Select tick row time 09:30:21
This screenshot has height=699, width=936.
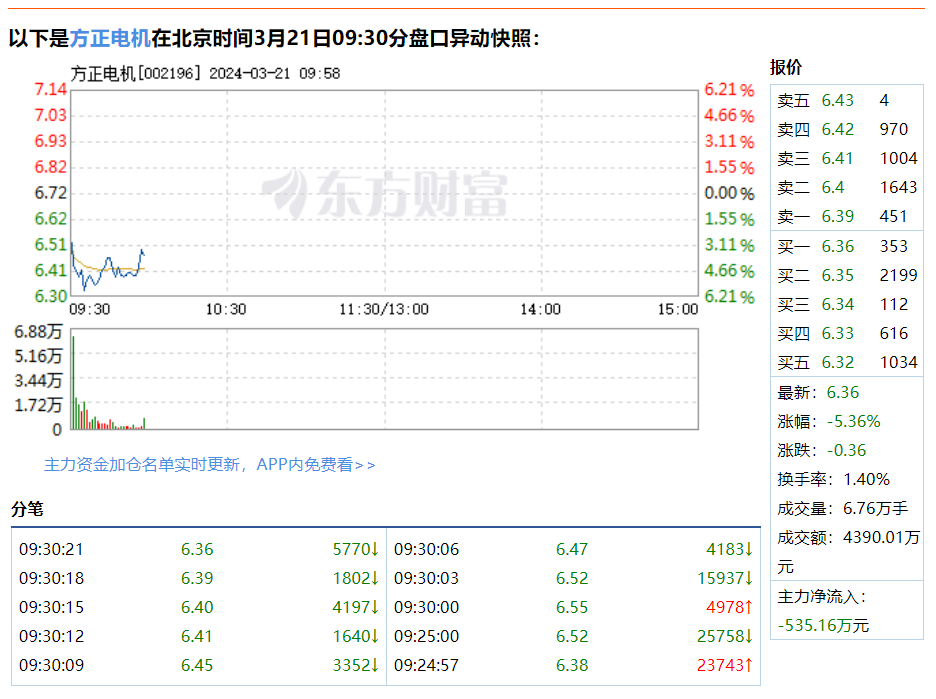click(x=51, y=549)
